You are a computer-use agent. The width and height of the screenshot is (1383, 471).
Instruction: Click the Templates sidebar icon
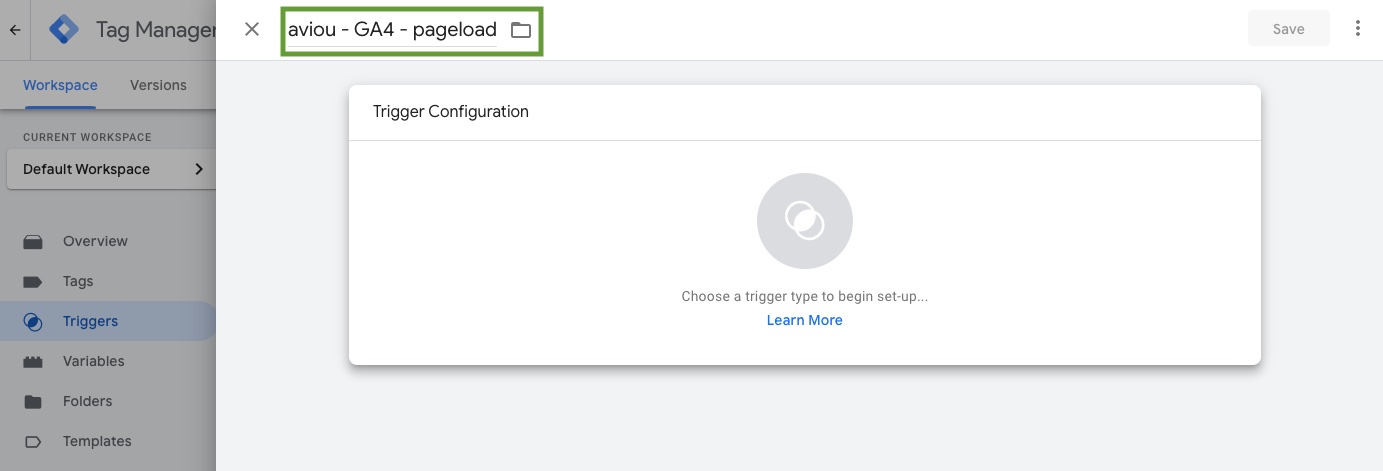click(x=33, y=441)
